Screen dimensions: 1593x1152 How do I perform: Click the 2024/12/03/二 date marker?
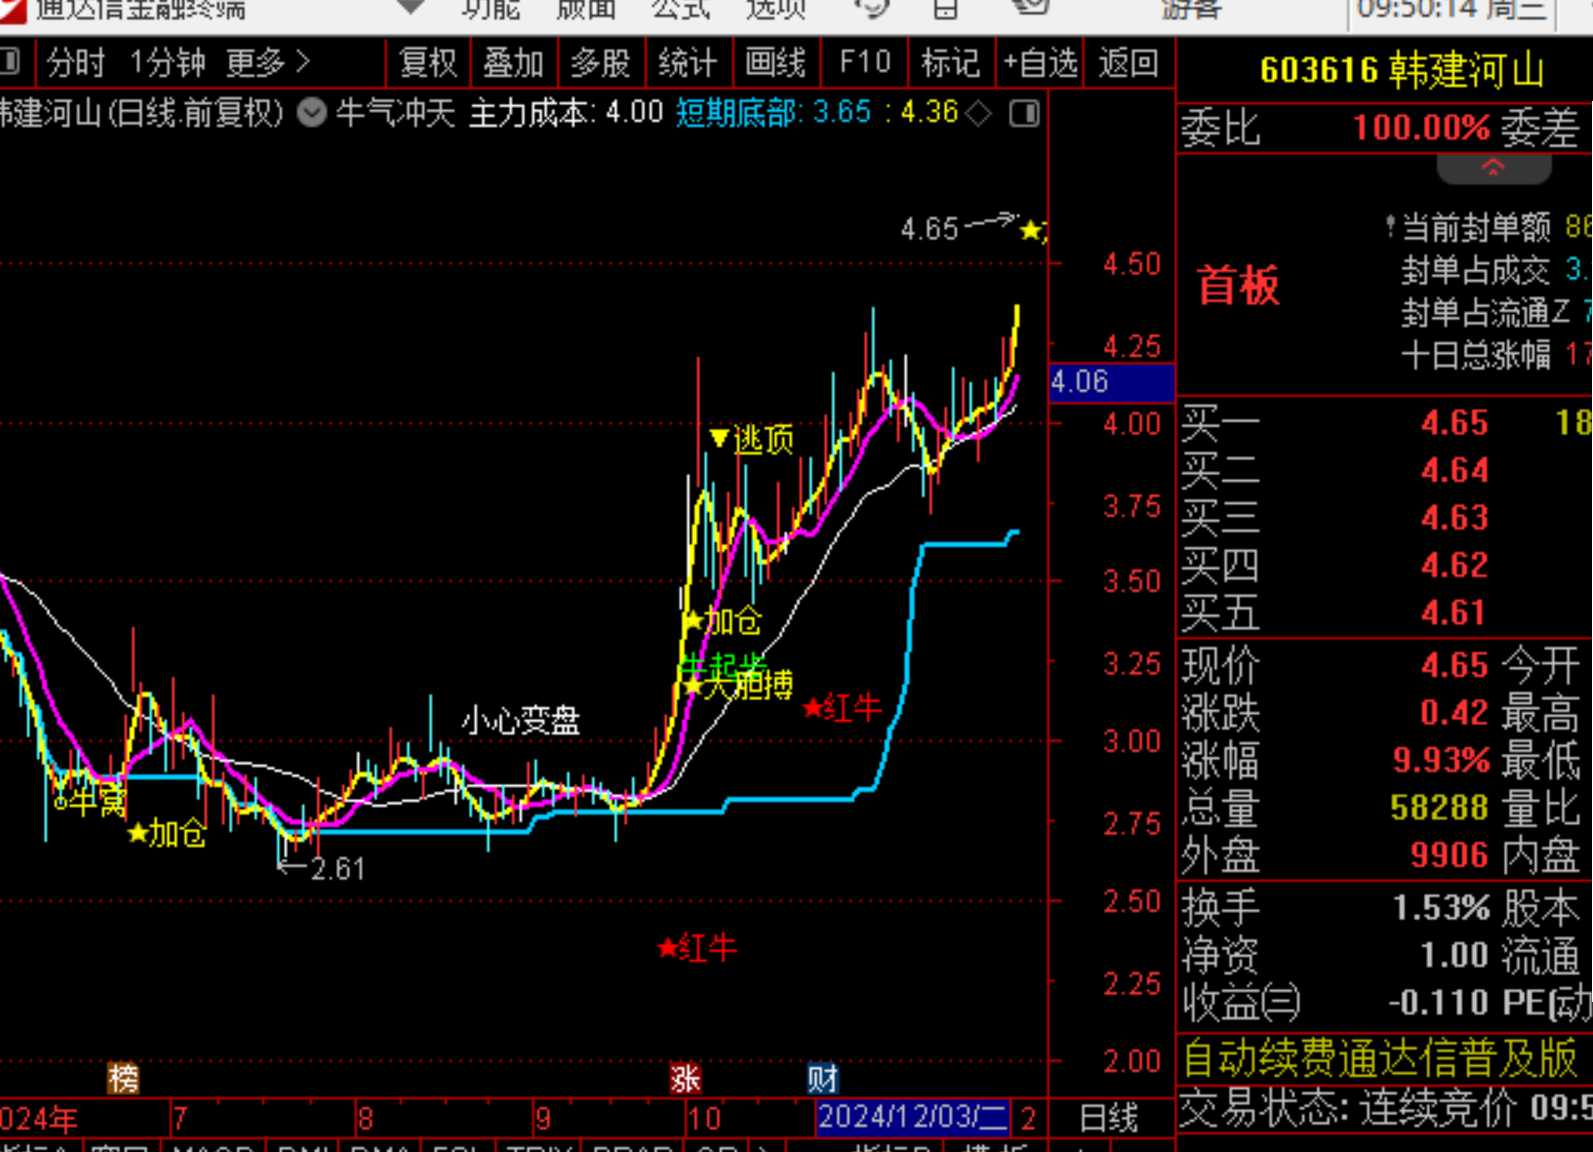pyautogui.click(x=913, y=1117)
